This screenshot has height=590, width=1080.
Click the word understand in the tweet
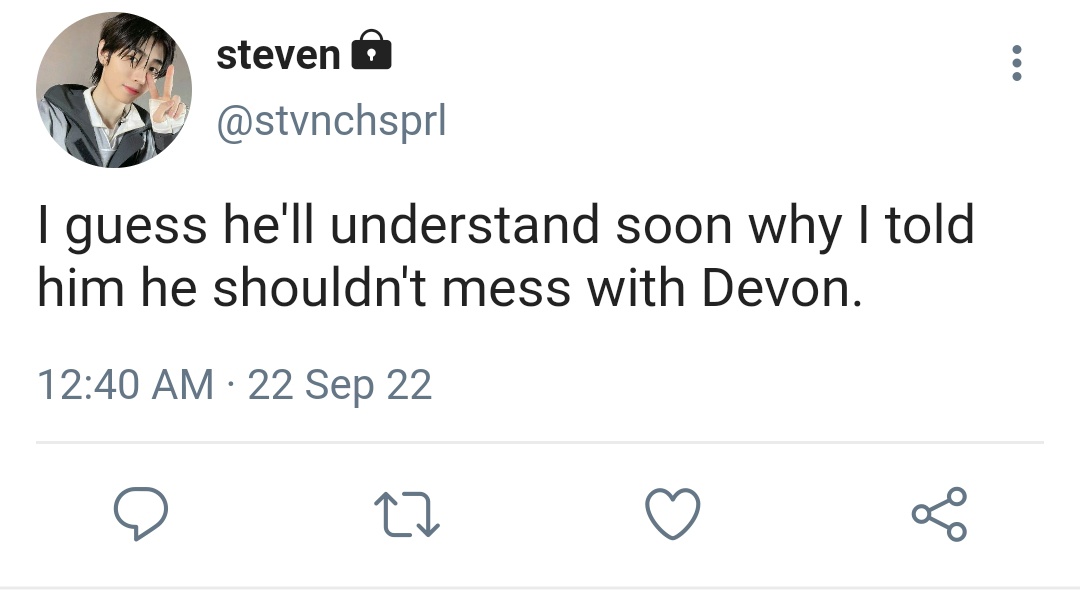[465, 225]
